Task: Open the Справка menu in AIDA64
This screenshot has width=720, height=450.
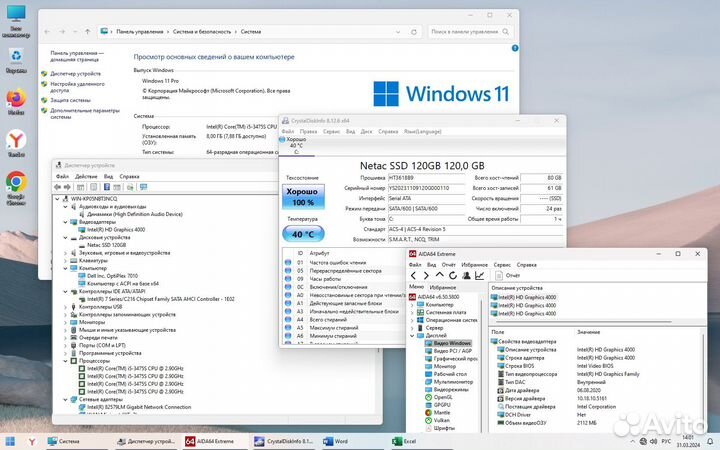Action: click(527, 265)
